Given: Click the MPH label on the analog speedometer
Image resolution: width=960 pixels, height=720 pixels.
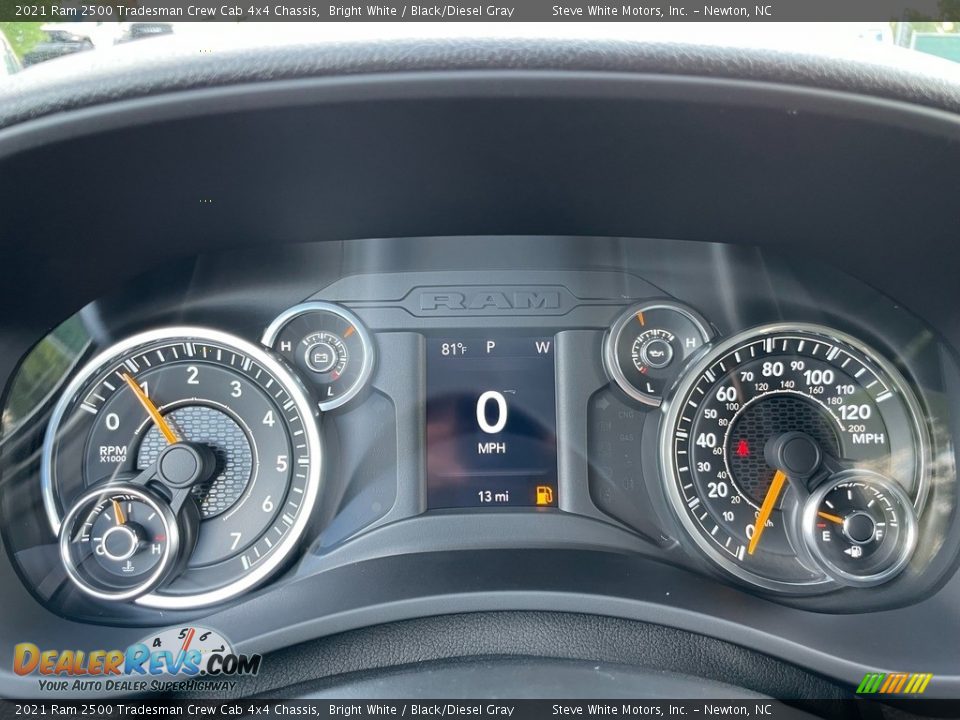Looking at the screenshot, I should point(868,438).
